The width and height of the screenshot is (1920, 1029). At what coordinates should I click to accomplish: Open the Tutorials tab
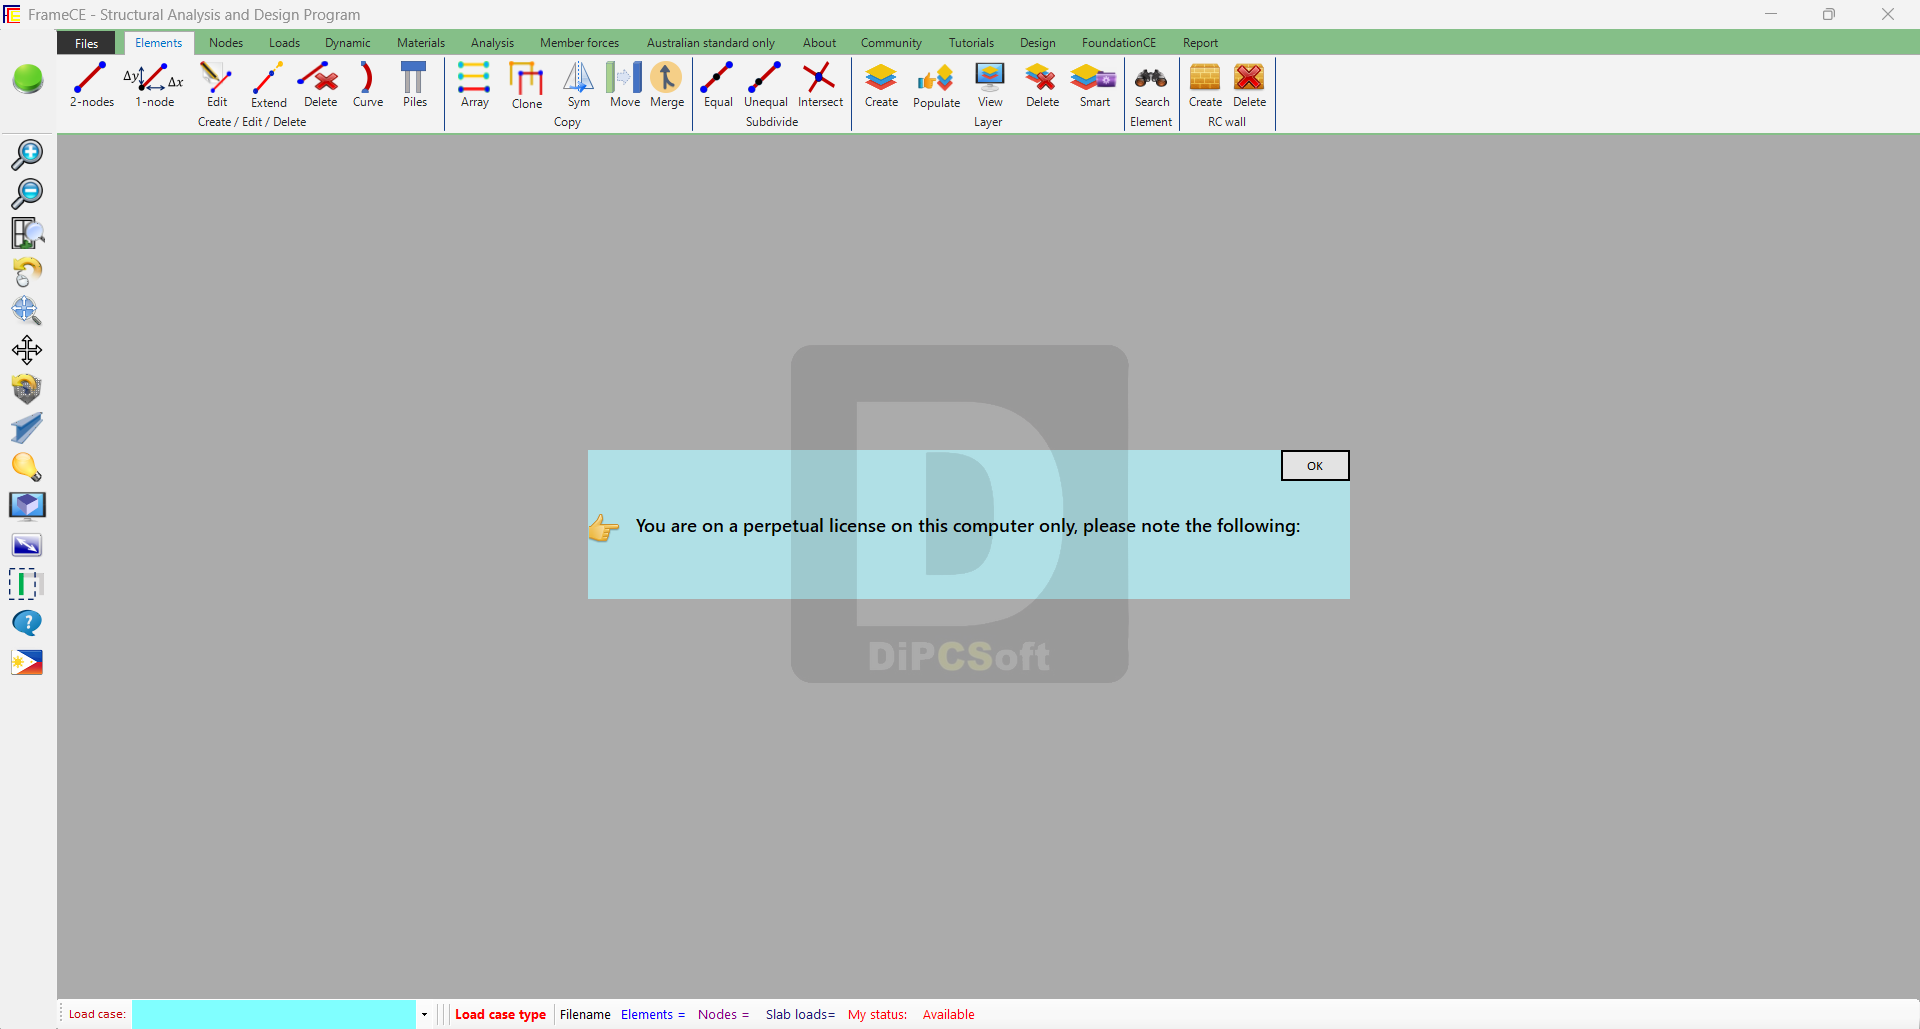coord(971,43)
